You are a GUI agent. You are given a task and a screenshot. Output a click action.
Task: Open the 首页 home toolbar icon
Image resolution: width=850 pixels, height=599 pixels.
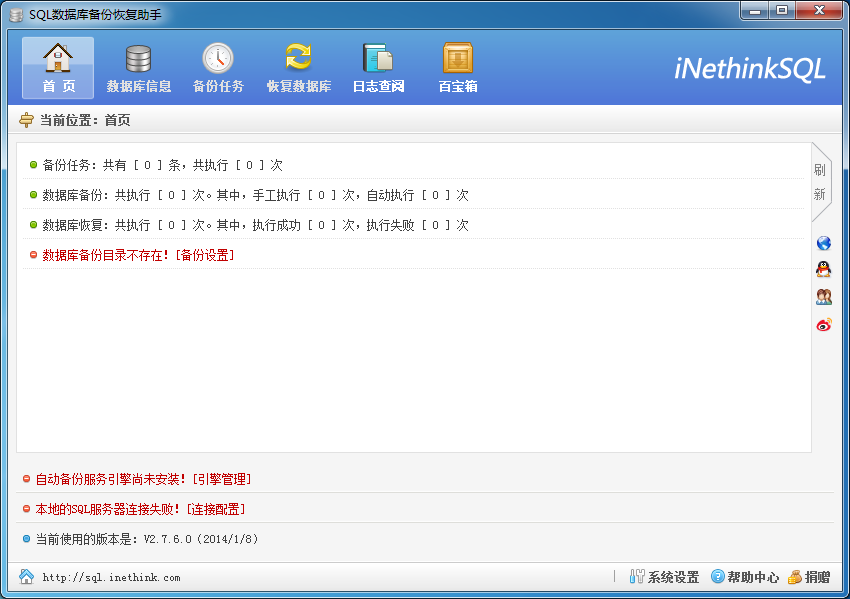pyautogui.click(x=58, y=68)
